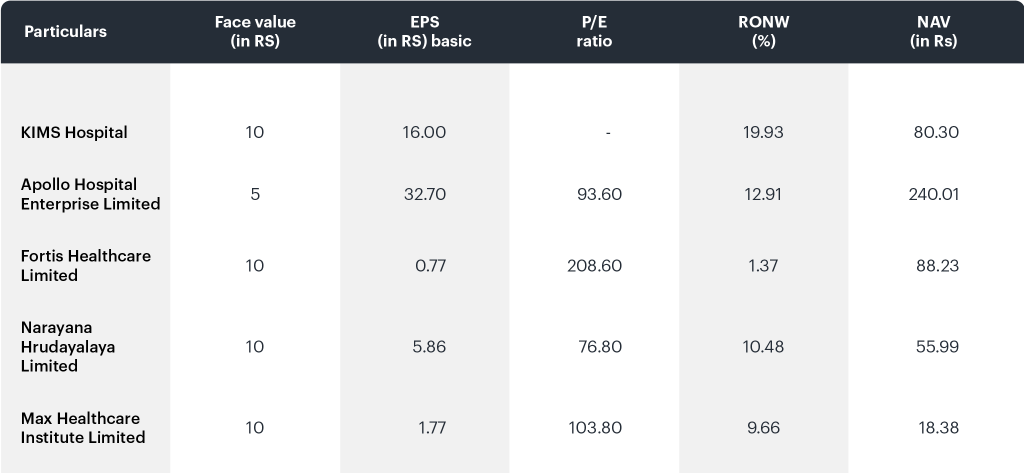Image resolution: width=1024 pixels, height=473 pixels.
Task: Click the Face value (in RS) header
Action: coord(255,31)
